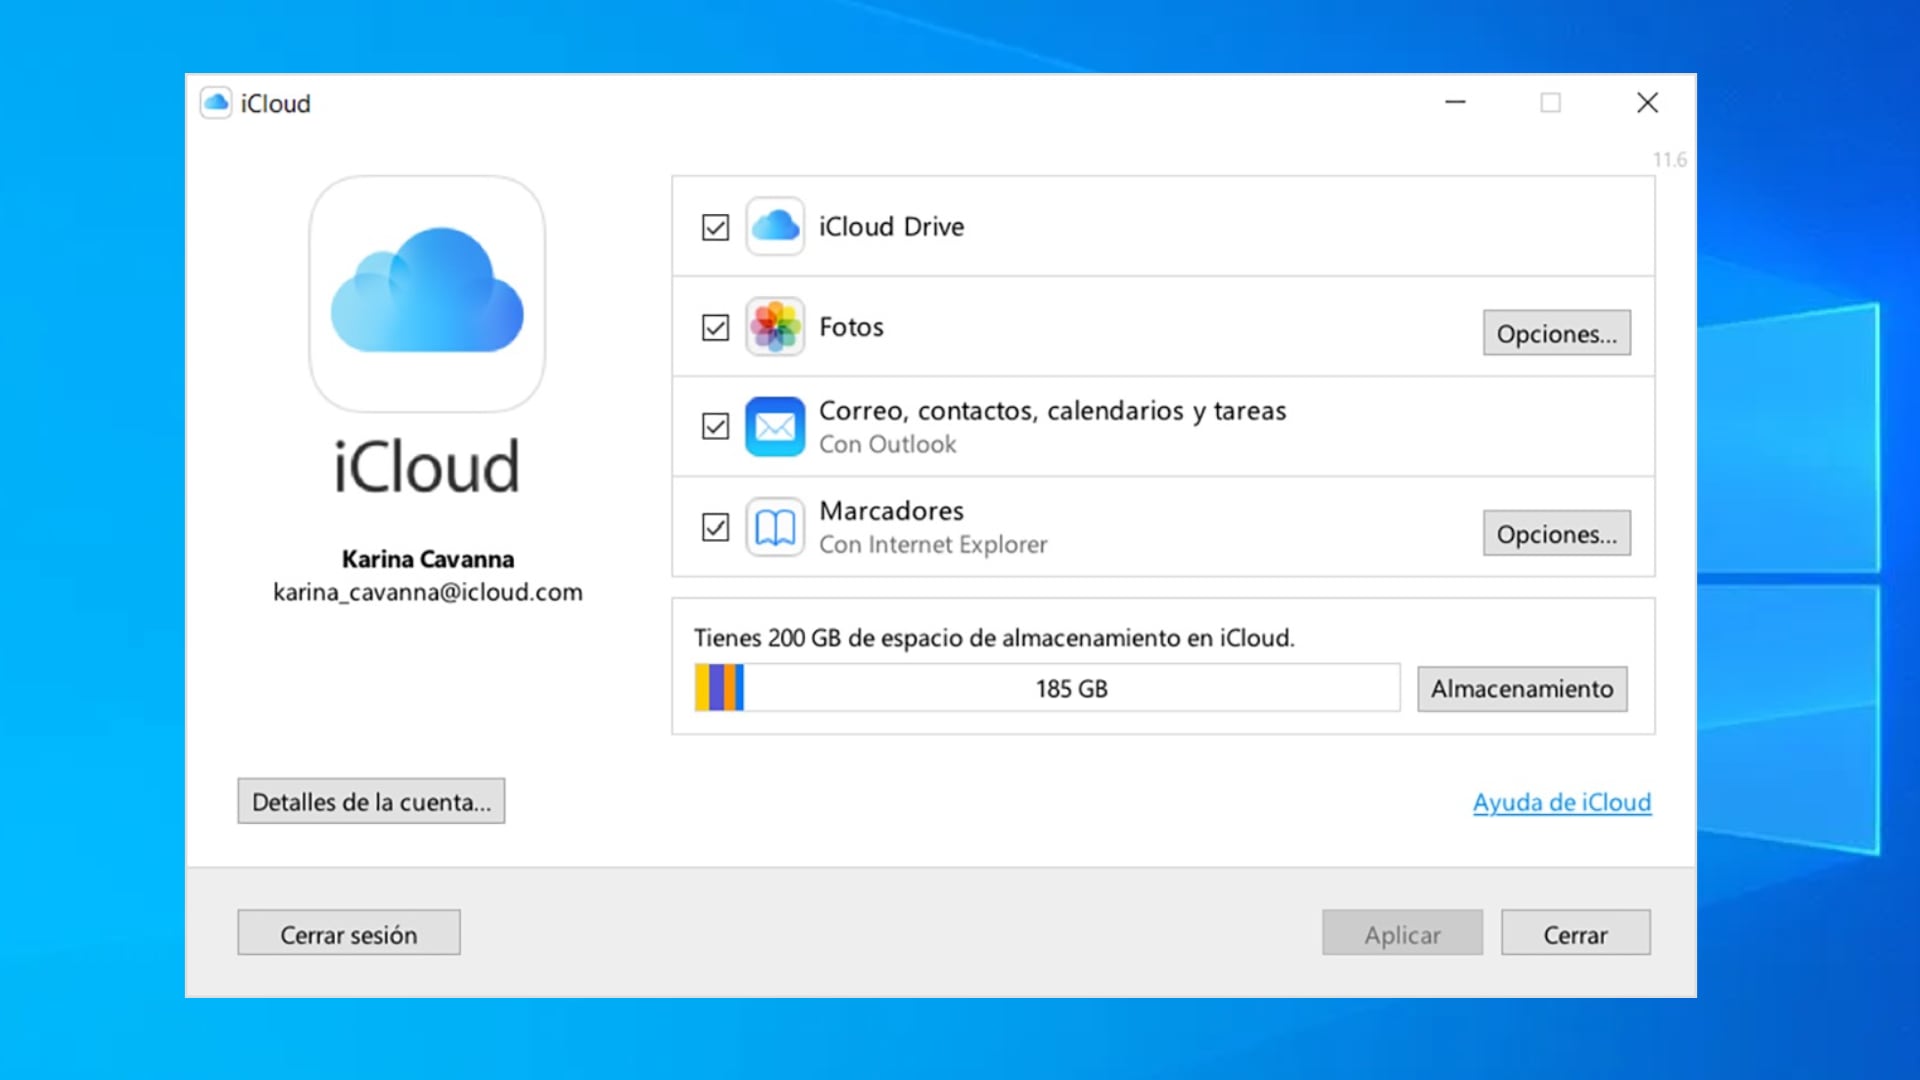
Task: Open Opciones for Fotos
Action: [1557, 333]
